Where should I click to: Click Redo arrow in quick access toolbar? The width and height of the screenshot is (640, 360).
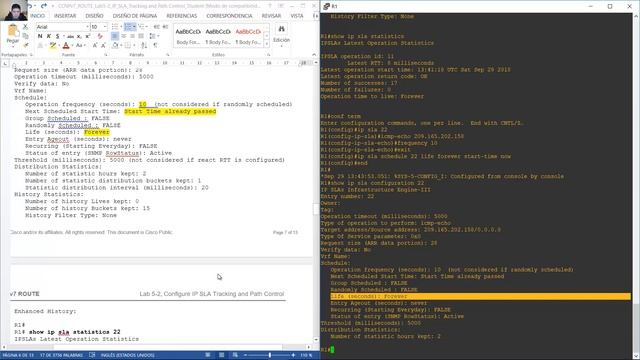click(x=44, y=6)
